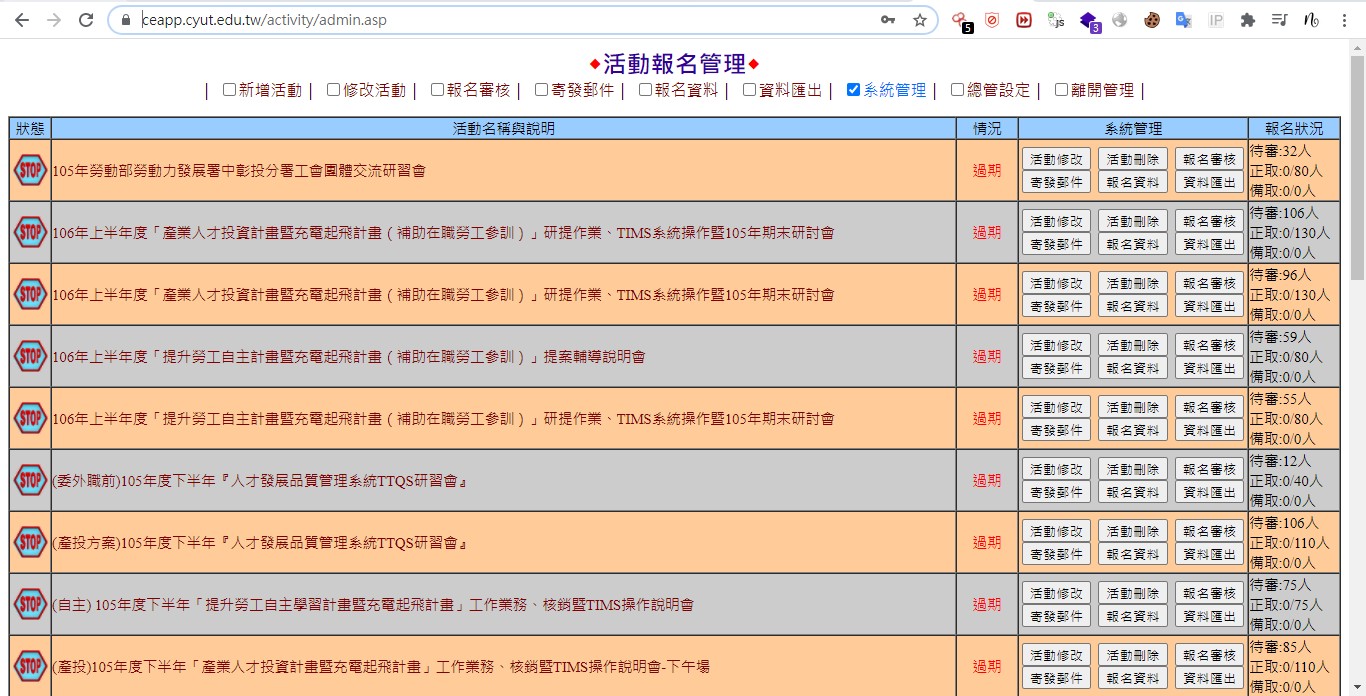Image resolution: width=1366 pixels, height=696 pixels.
Task: Check the 修改活動 checkbox
Action: click(x=333, y=90)
